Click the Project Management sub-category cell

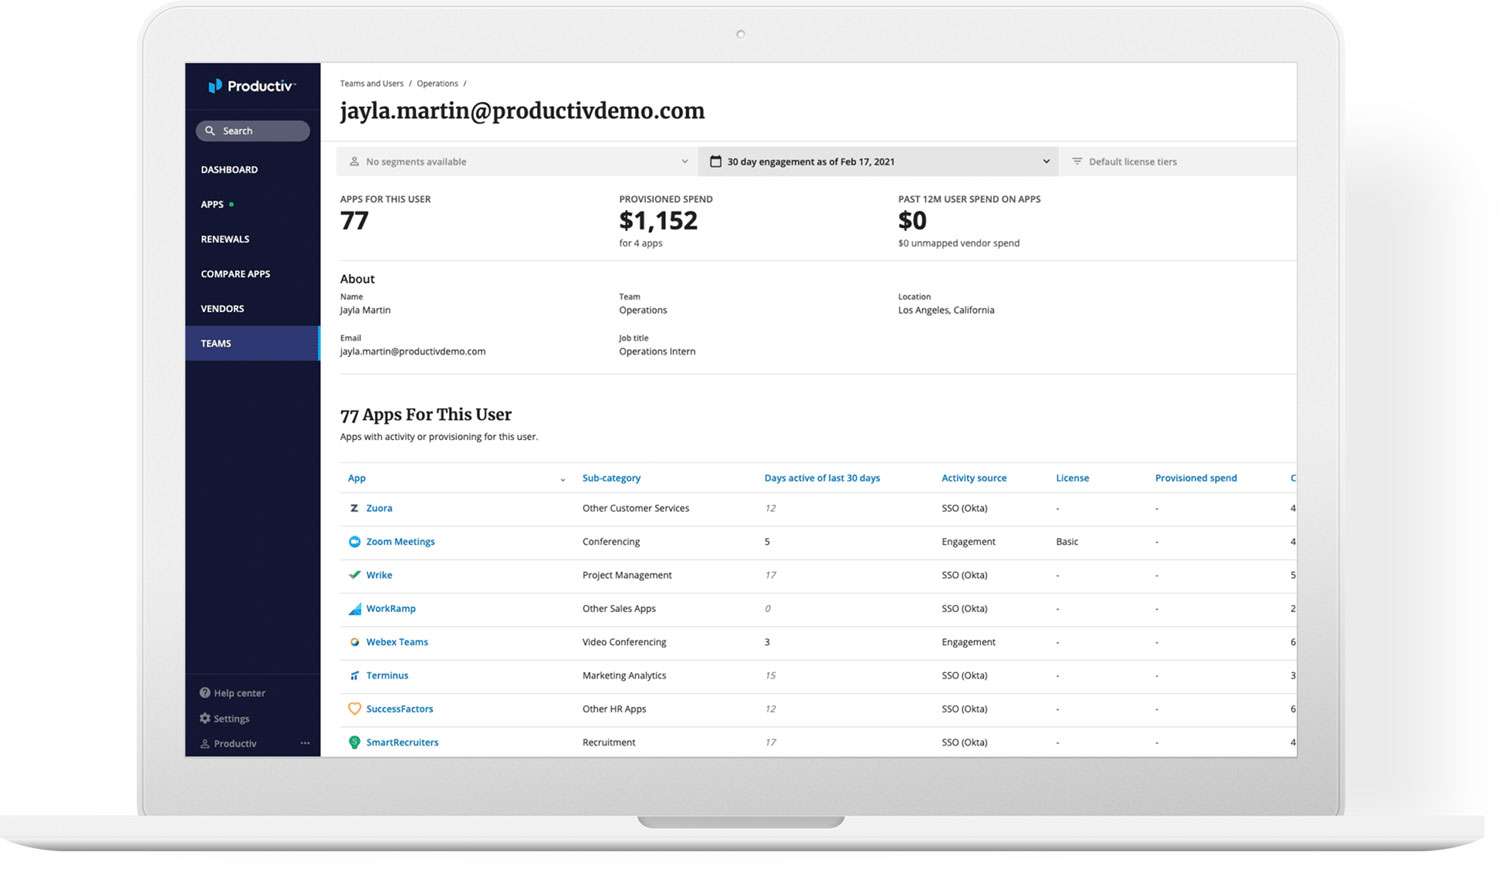[627, 575]
